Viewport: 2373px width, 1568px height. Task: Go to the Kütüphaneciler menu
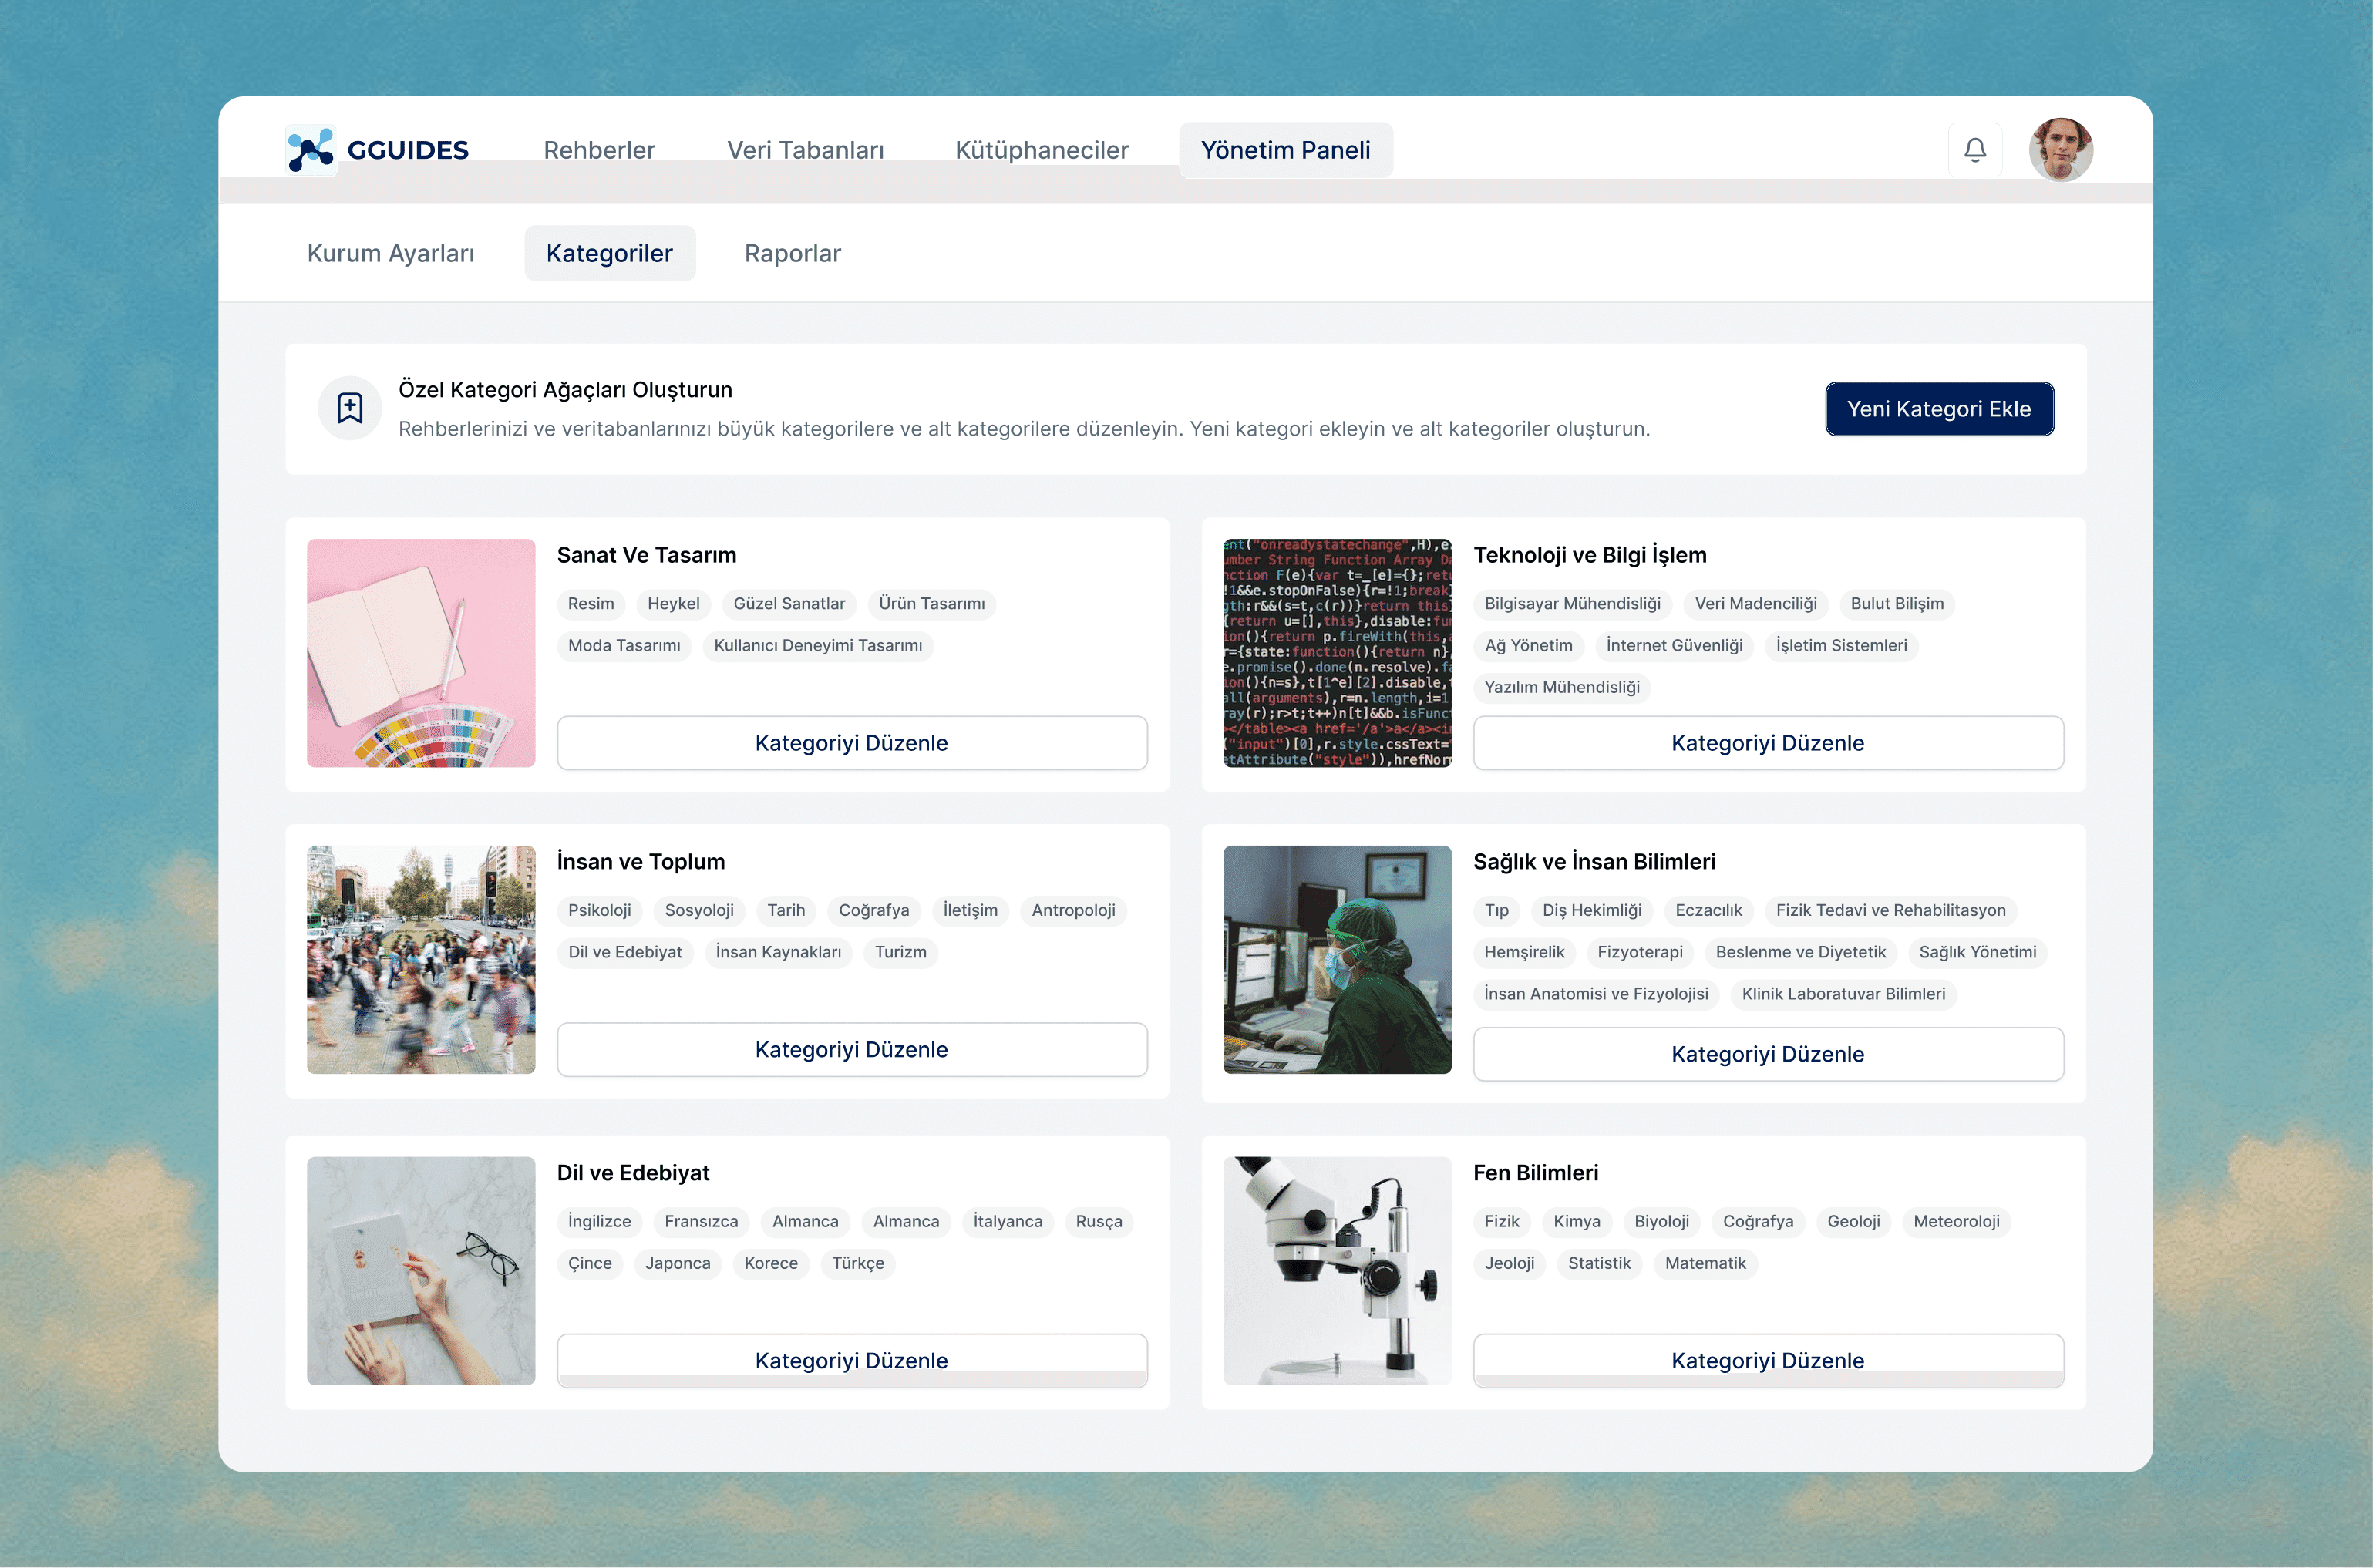point(1041,150)
